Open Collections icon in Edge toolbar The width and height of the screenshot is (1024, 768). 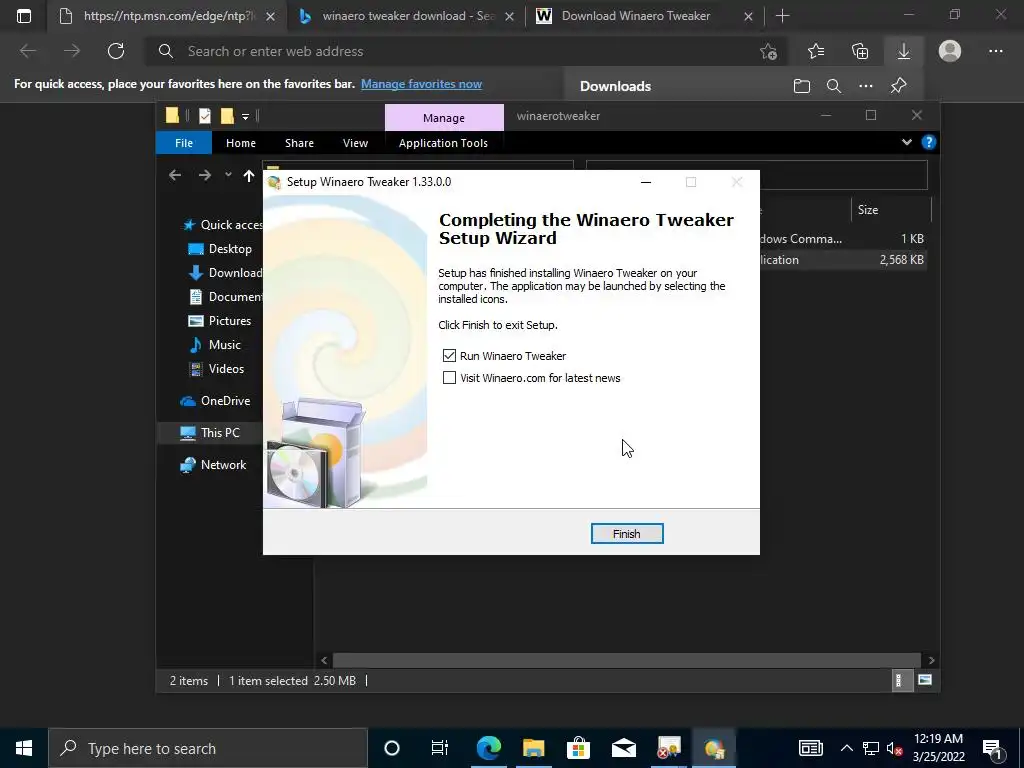(860, 51)
